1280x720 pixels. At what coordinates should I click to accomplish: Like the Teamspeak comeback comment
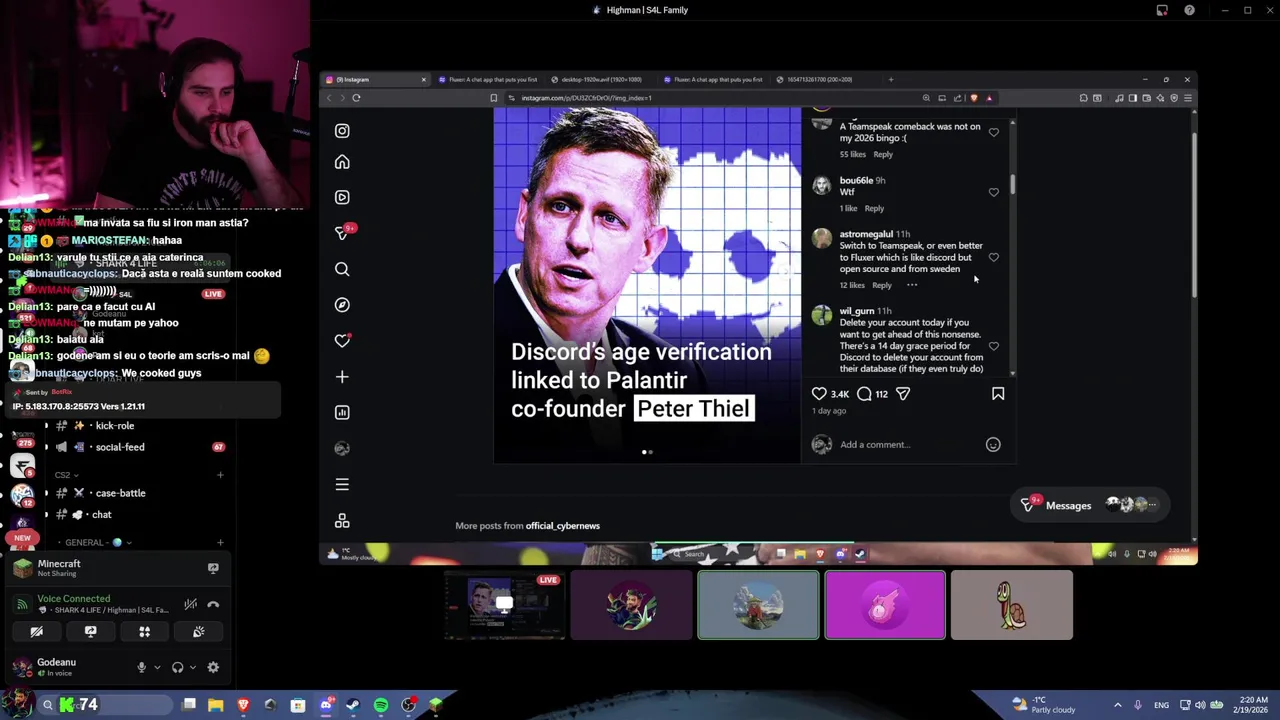pyautogui.click(x=993, y=132)
